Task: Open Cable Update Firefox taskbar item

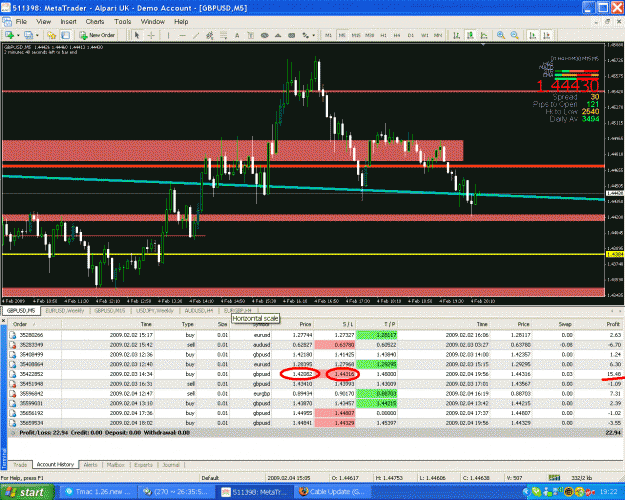Action: click(330, 492)
